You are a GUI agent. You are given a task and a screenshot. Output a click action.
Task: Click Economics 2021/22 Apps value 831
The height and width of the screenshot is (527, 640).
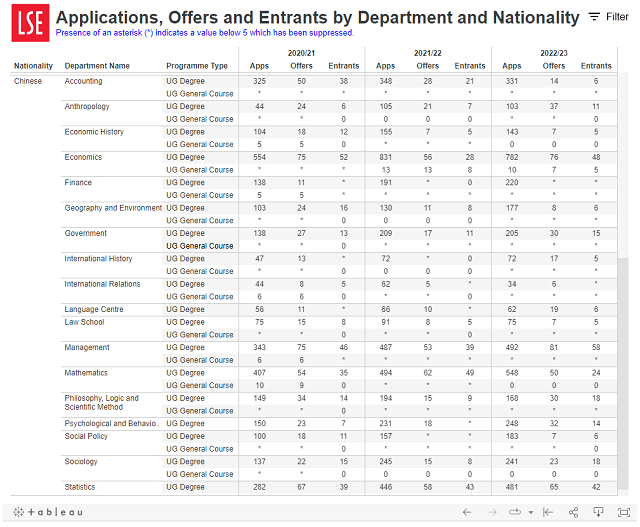pos(386,157)
